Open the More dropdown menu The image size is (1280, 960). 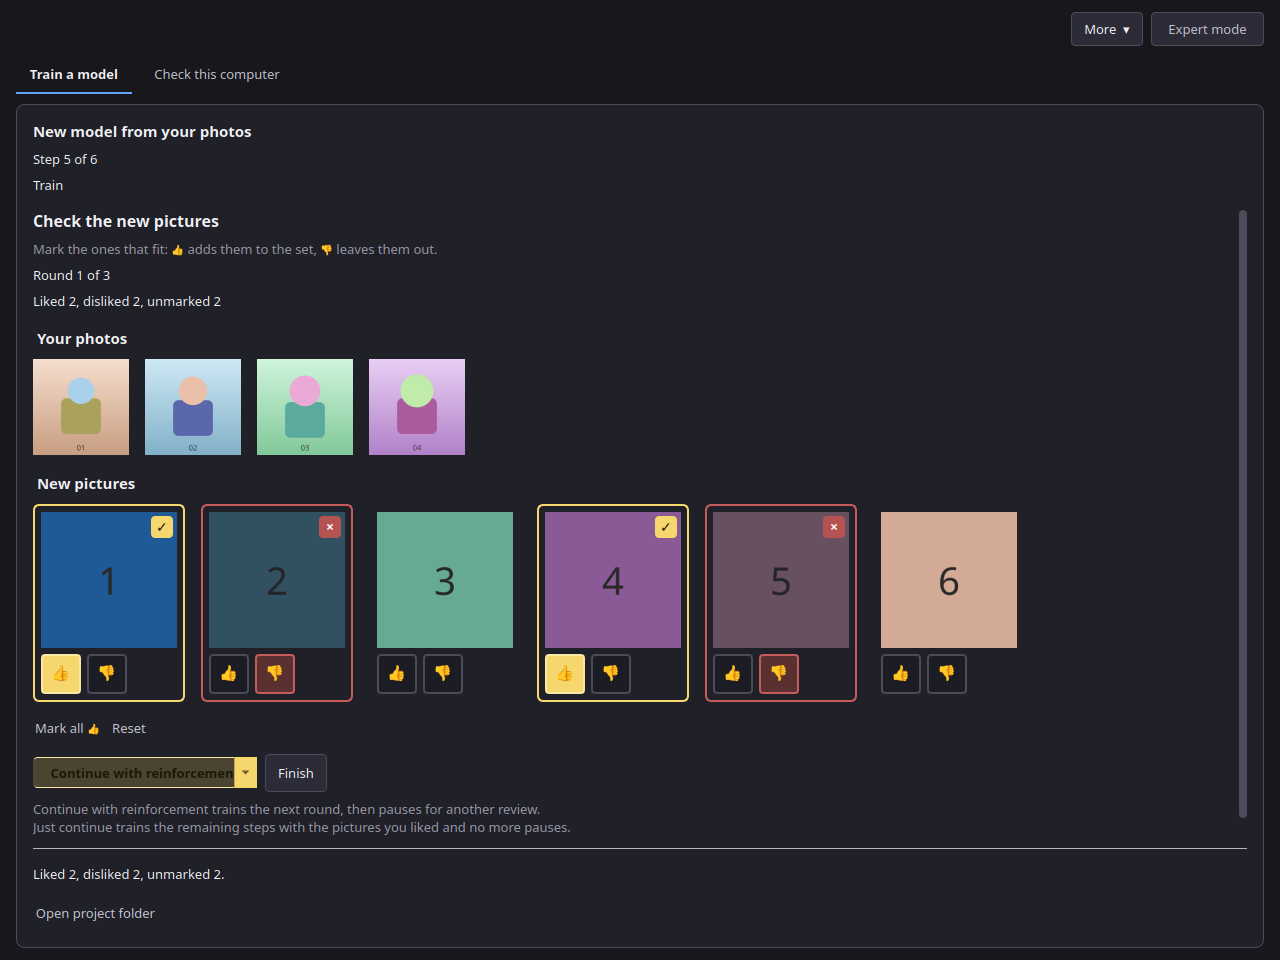1107,29
